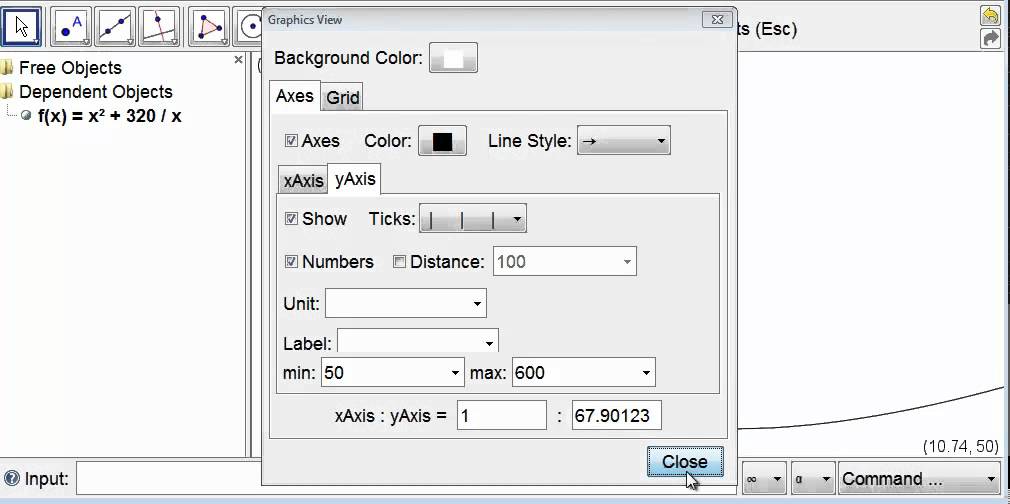Switch to the xAxis tab
The image size is (1010, 504).
[303, 180]
